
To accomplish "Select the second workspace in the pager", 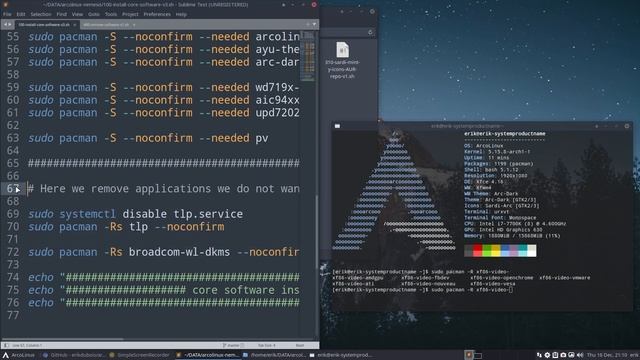I will 478,355.
